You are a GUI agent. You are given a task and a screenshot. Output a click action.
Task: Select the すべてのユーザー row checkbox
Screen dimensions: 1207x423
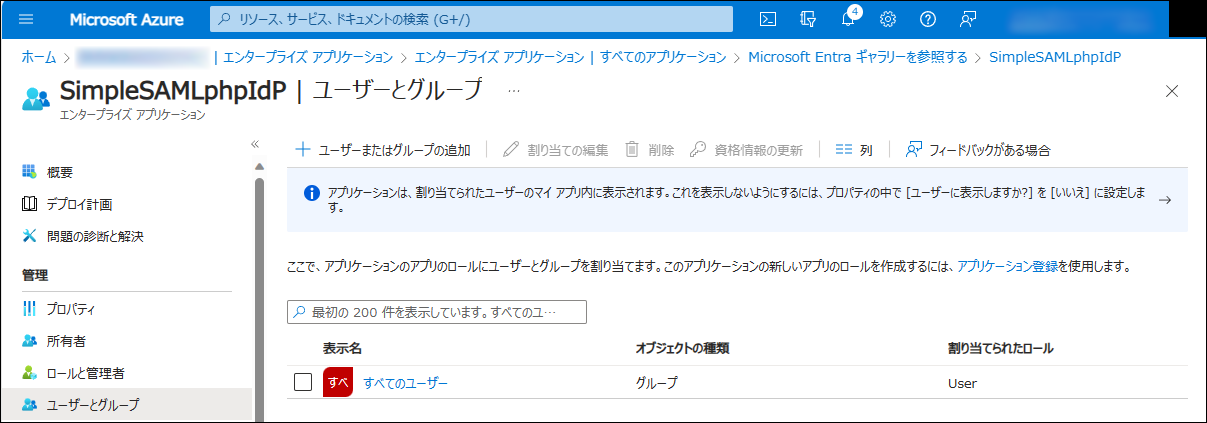(304, 383)
